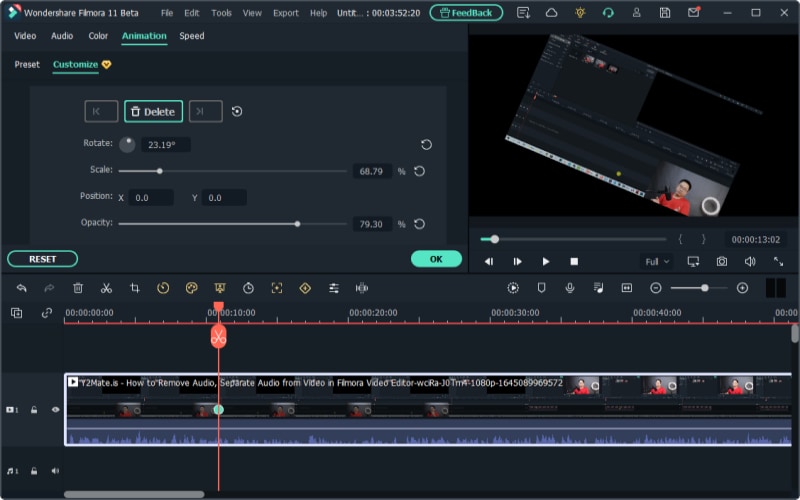Open the messages envelope icon
Viewport: 800px width, 500px height.
(693, 12)
